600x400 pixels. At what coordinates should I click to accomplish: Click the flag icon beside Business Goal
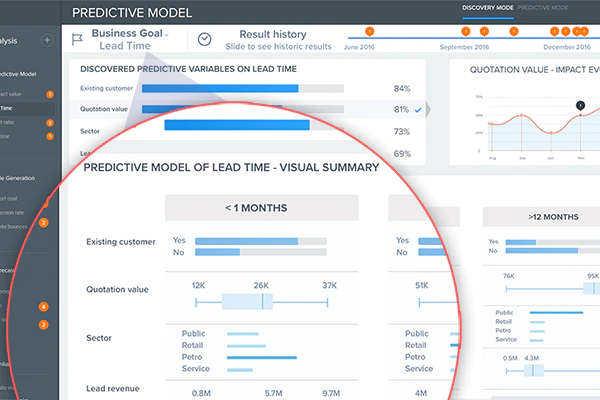point(77,39)
